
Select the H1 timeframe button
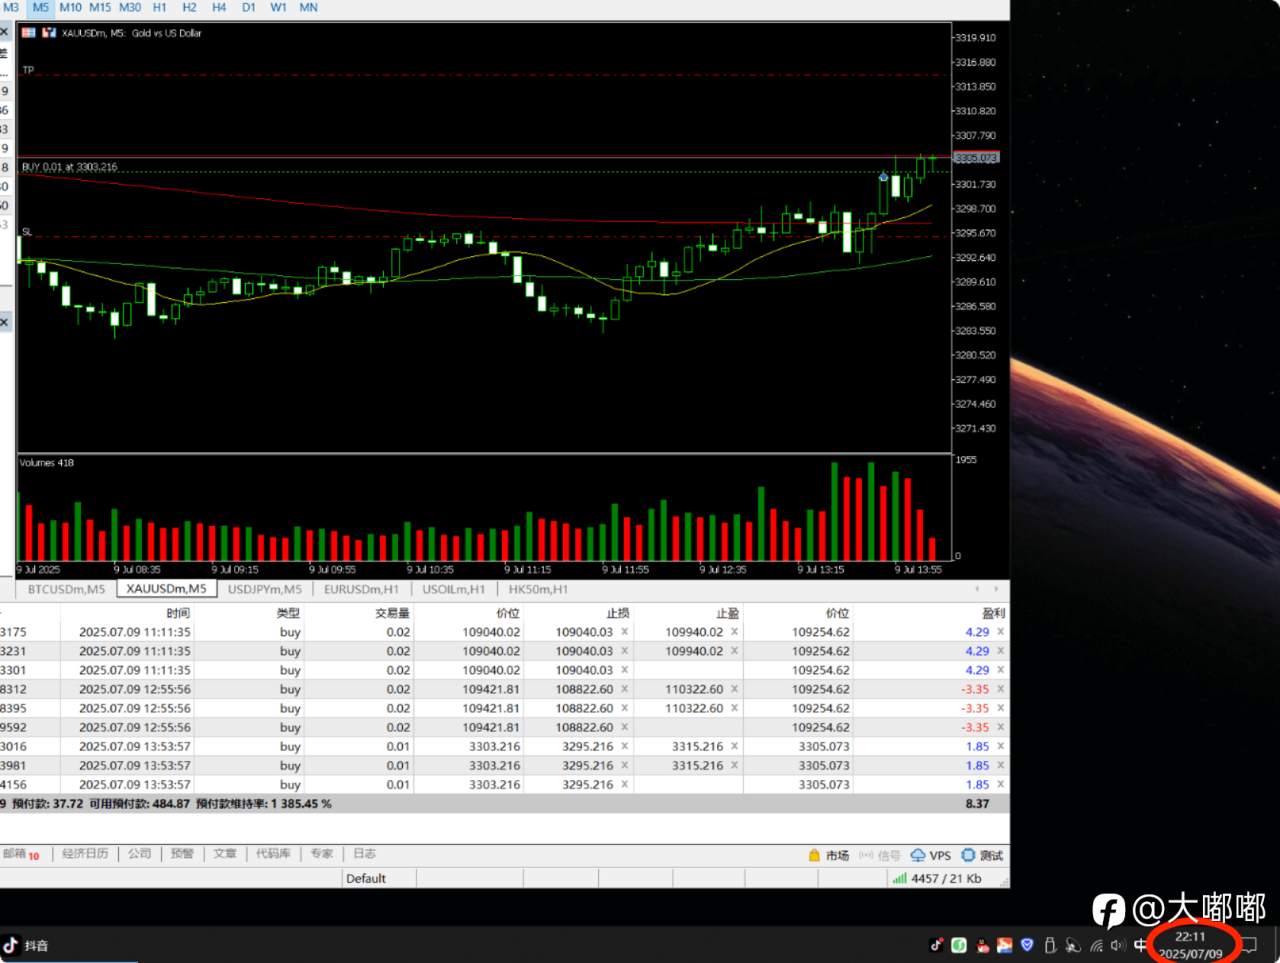coord(160,7)
